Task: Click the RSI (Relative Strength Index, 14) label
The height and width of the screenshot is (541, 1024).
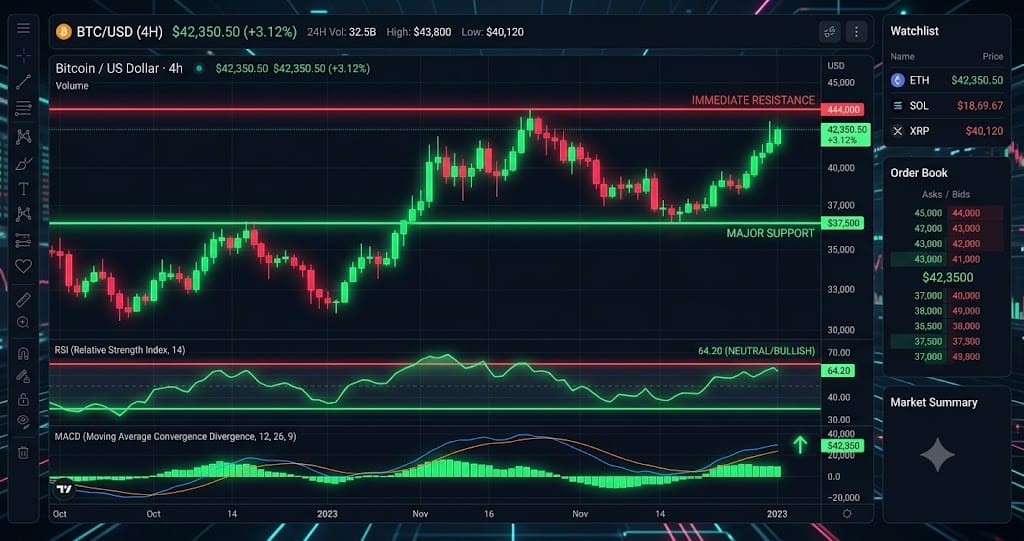Action: [x=120, y=350]
